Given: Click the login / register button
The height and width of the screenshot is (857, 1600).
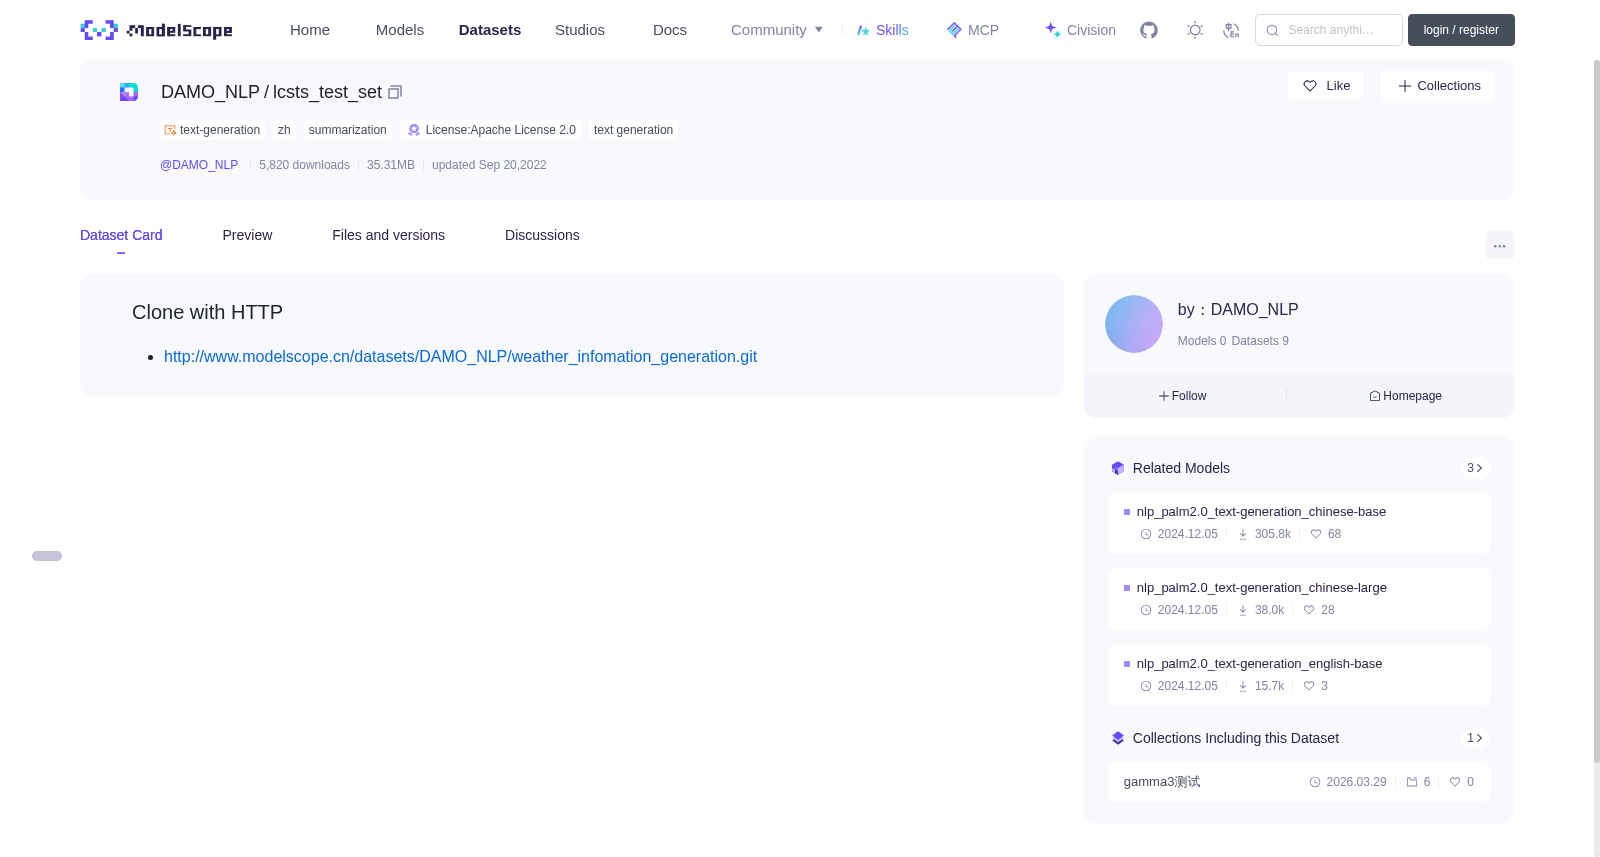Looking at the screenshot, I should coord(1461,30).
